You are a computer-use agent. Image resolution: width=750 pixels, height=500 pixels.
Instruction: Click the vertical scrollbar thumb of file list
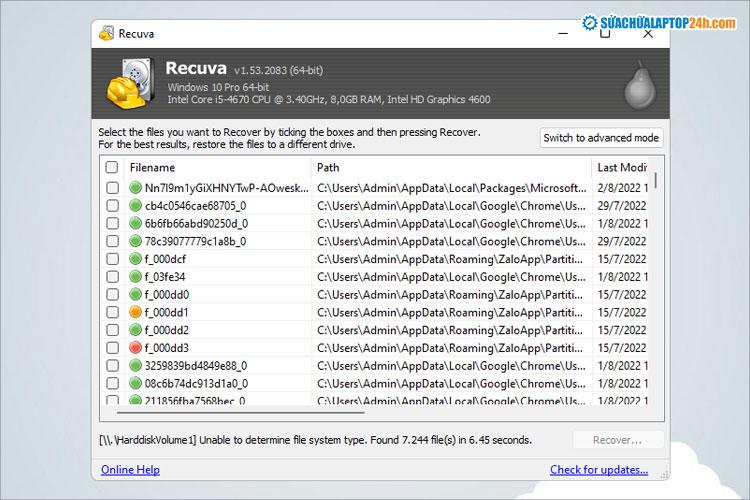click(x=656, y=180)
